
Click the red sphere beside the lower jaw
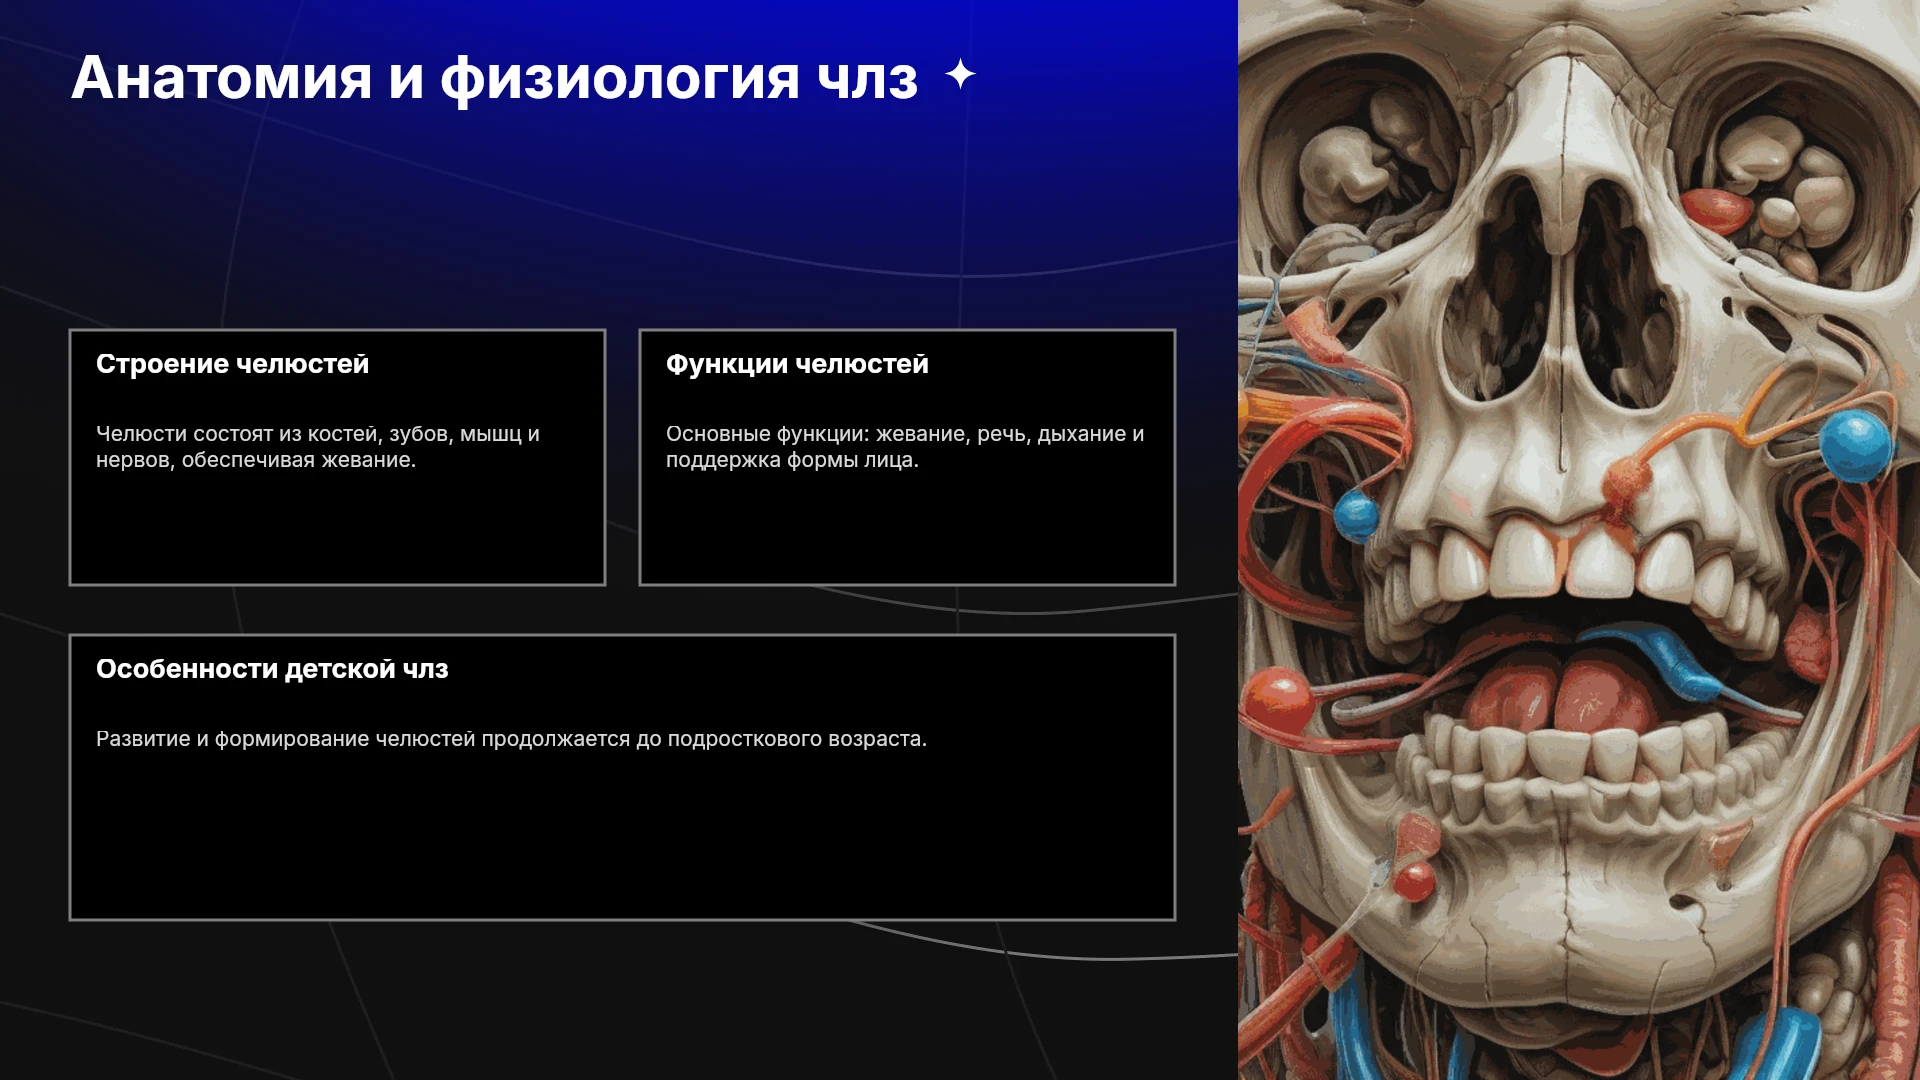(x=1279, y=700)
